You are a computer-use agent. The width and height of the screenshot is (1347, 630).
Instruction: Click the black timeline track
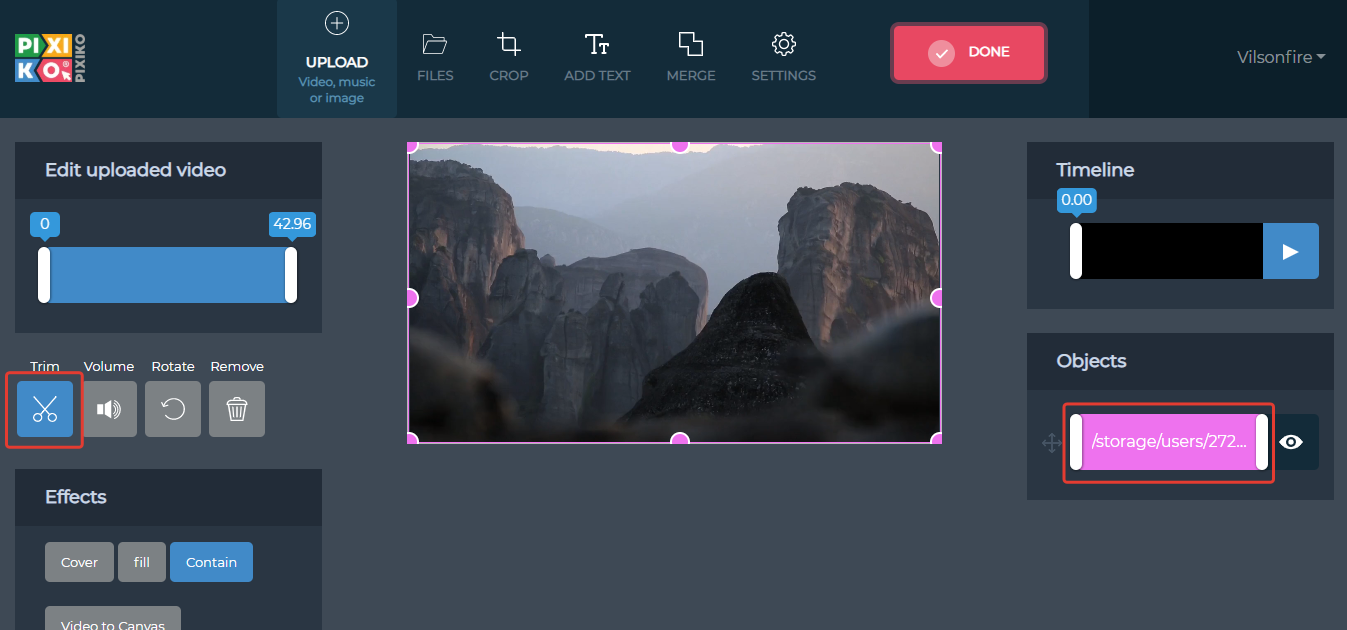1172,251
